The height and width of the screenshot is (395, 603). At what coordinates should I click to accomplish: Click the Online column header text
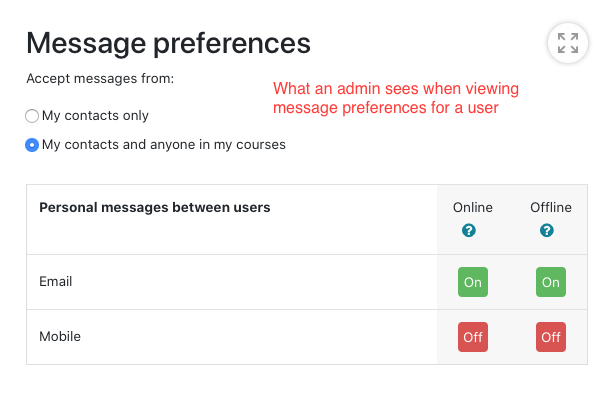(x=473, y=208)
